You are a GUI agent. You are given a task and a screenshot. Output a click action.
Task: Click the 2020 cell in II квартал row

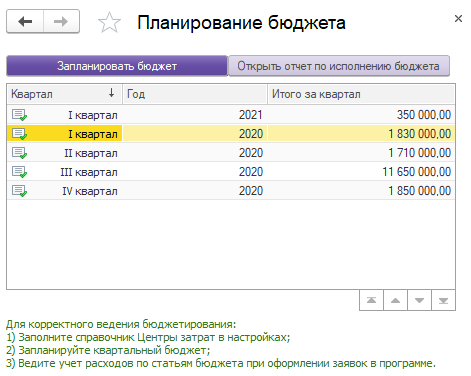[195, 153]
